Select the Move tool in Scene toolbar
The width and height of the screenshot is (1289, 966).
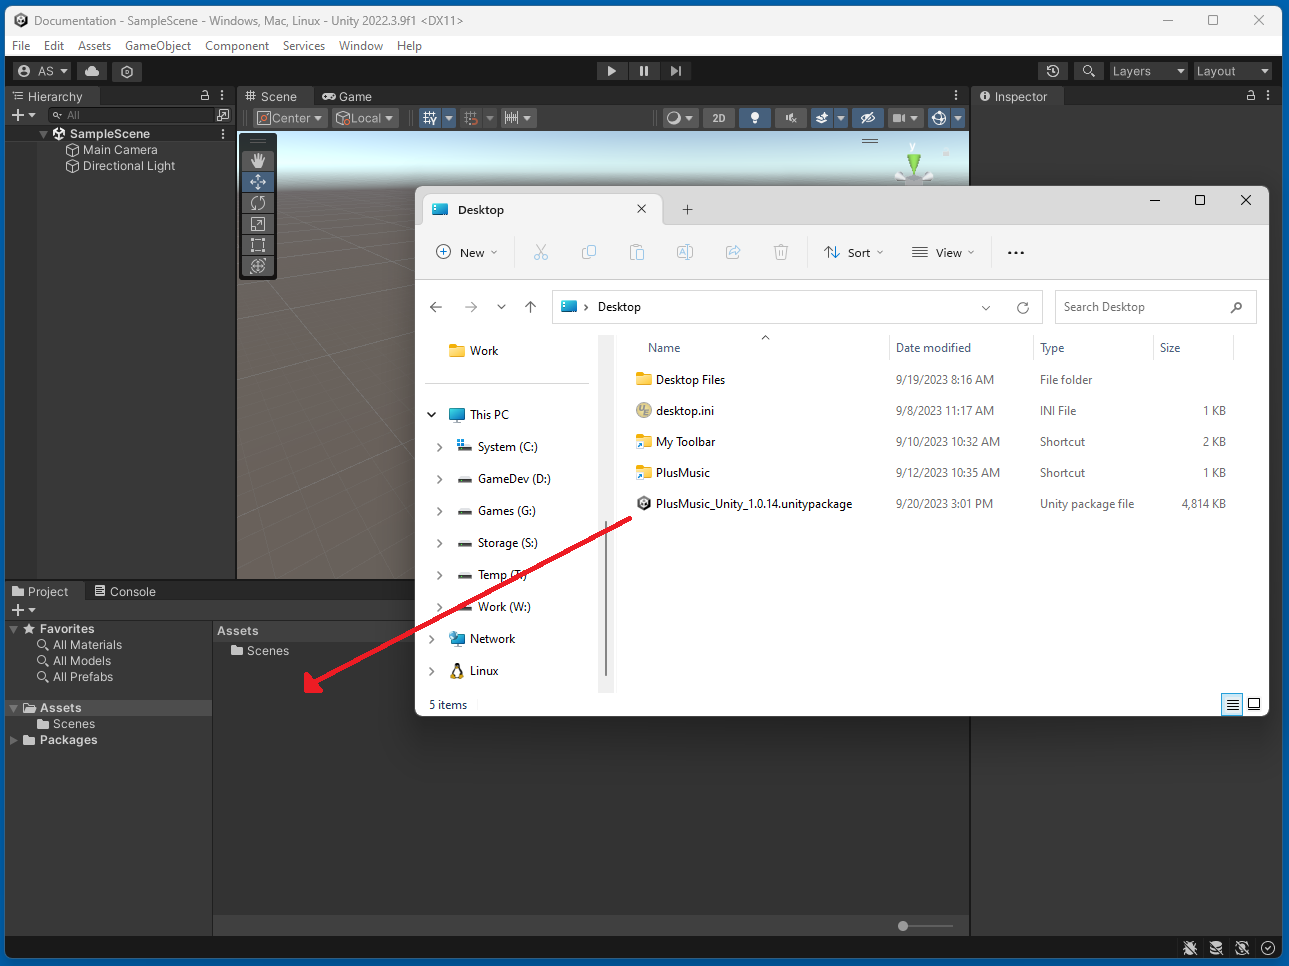tap(258, 182)
